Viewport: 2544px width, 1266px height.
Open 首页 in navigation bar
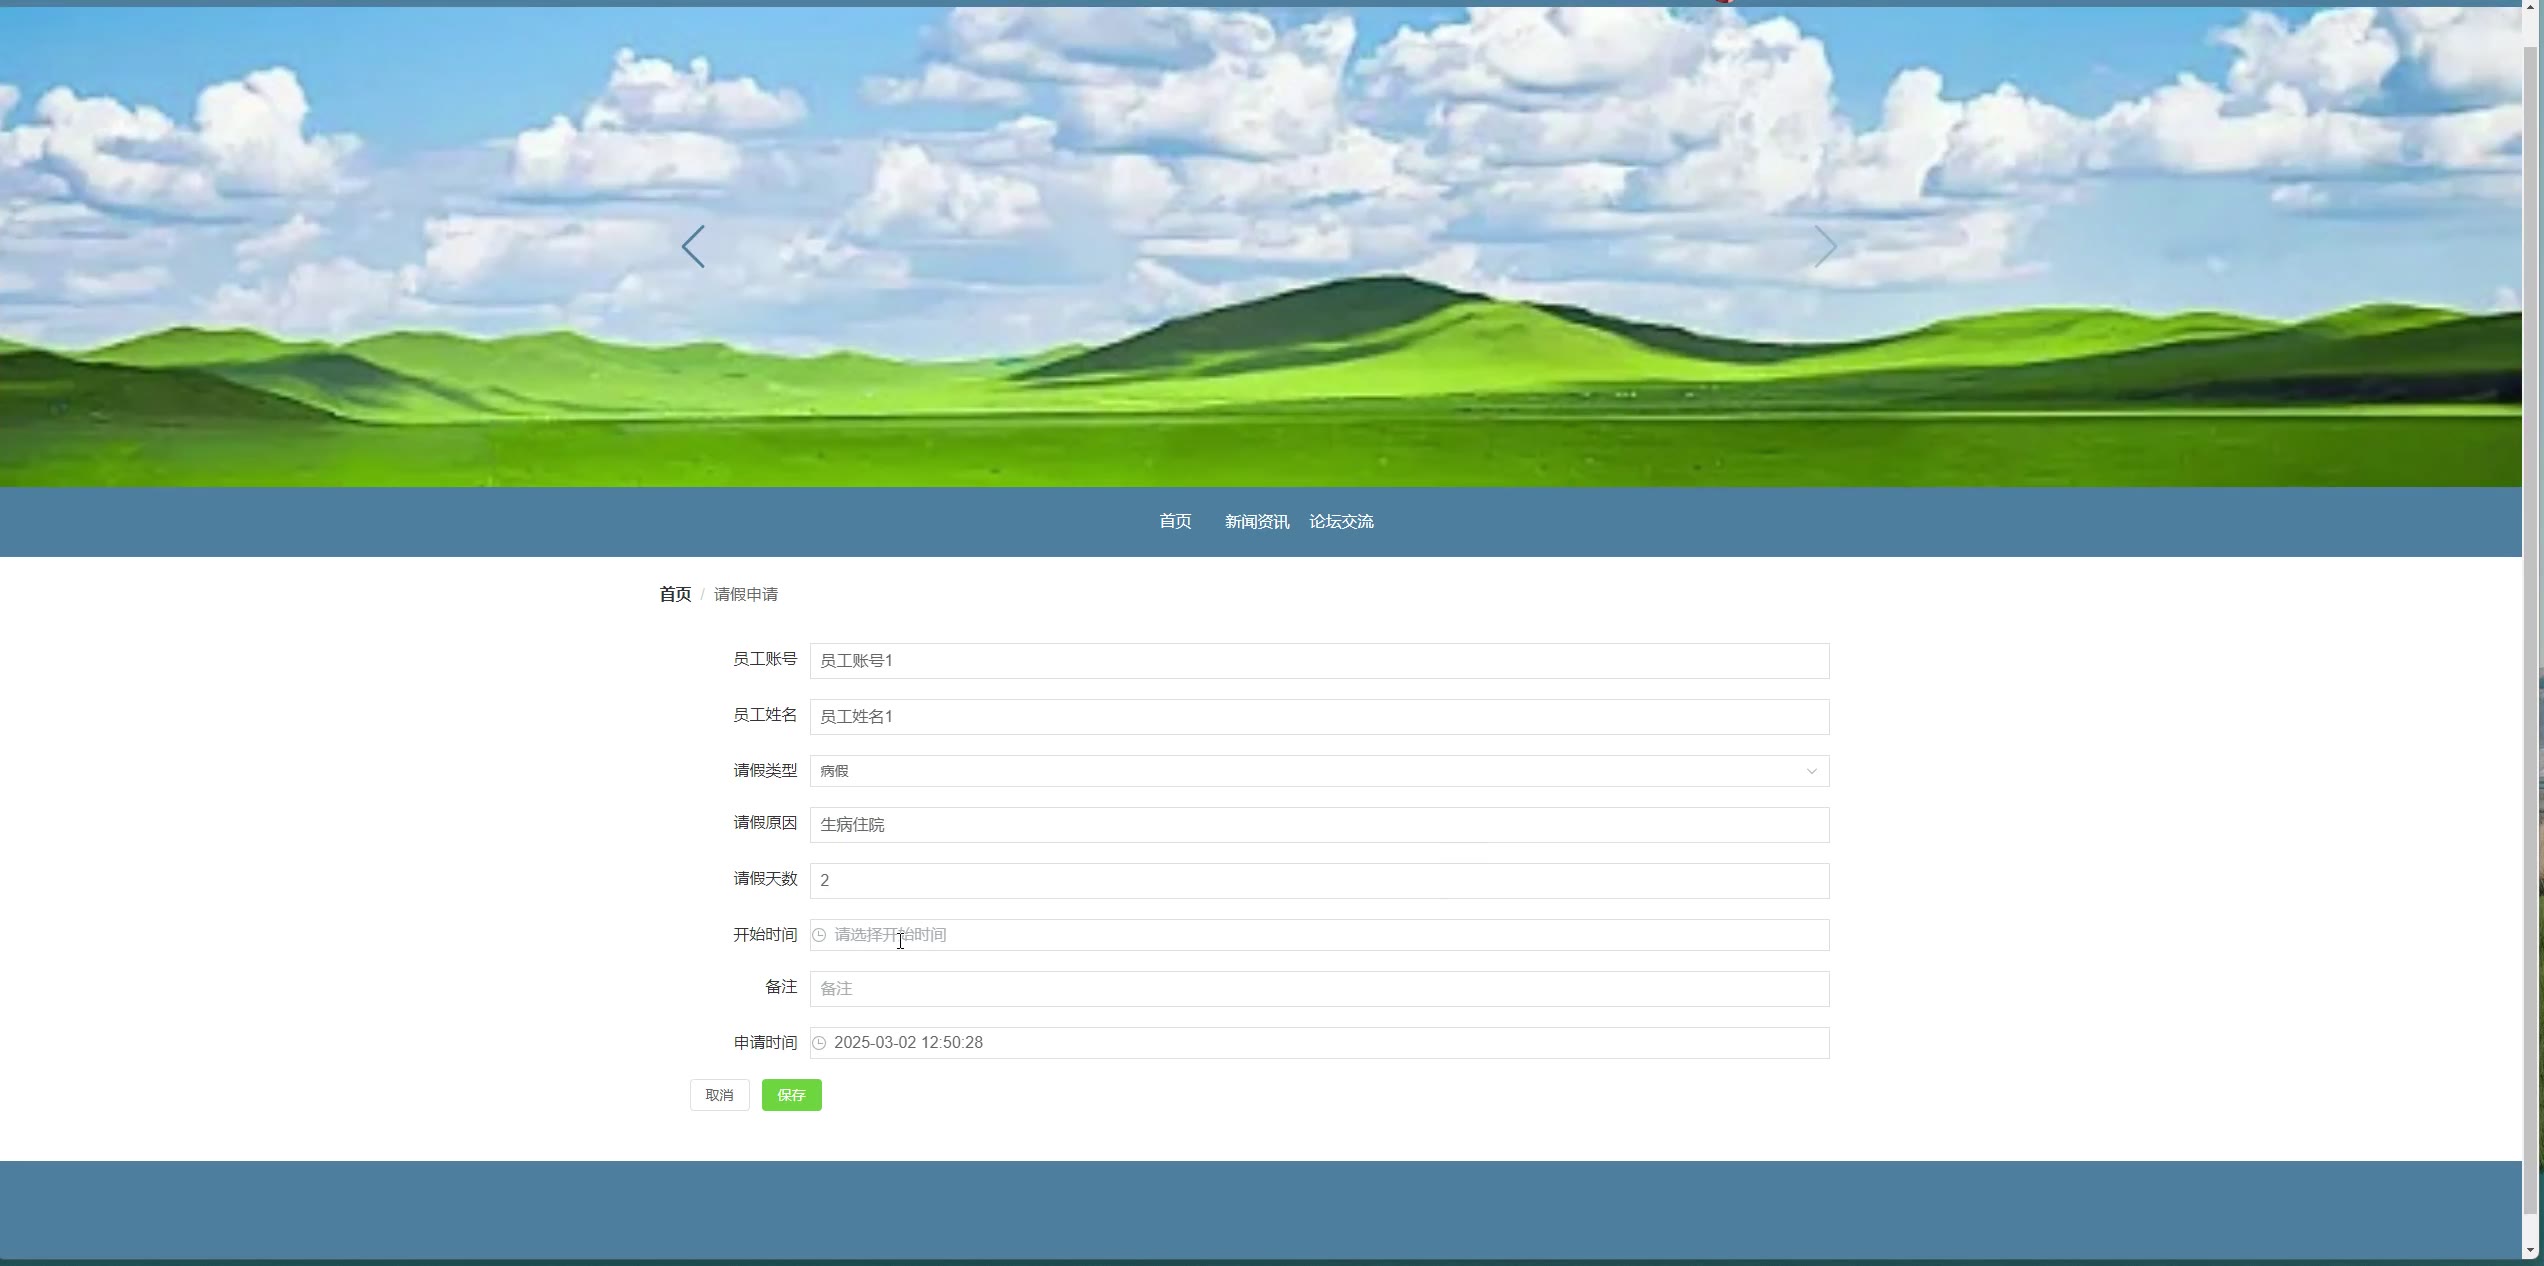pyautogui.click(x=1175, y=522)
